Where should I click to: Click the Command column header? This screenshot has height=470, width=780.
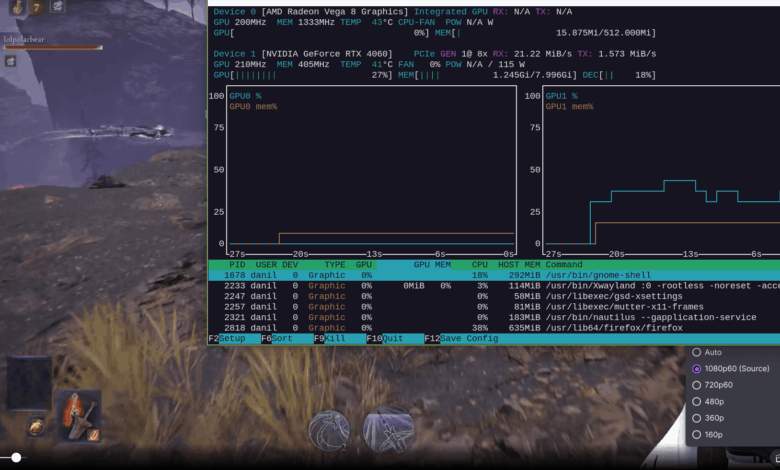pos(564,265)
